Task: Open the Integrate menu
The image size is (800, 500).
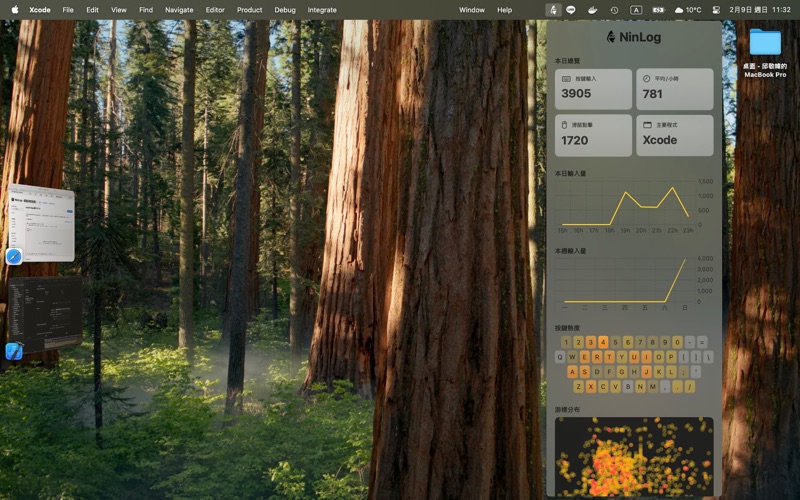Action: point(322,10)
